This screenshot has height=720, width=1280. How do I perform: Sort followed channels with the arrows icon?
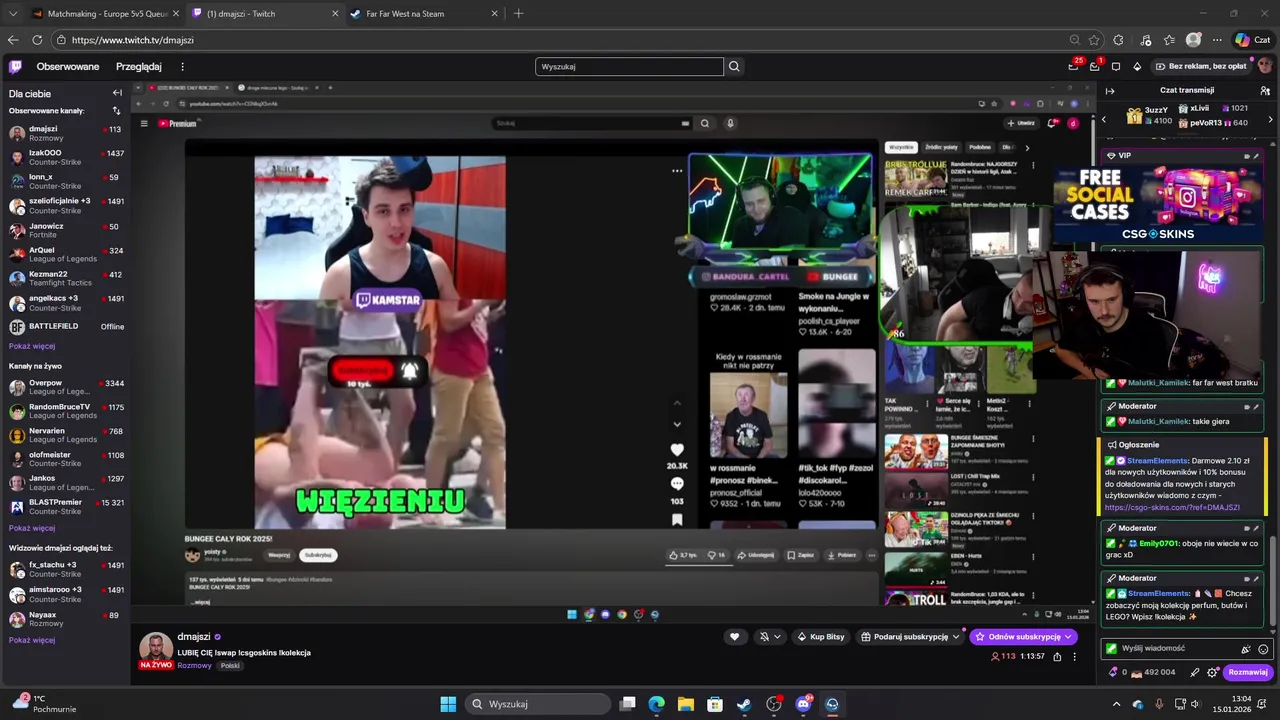pyautogui.click(x=116, y=111)
